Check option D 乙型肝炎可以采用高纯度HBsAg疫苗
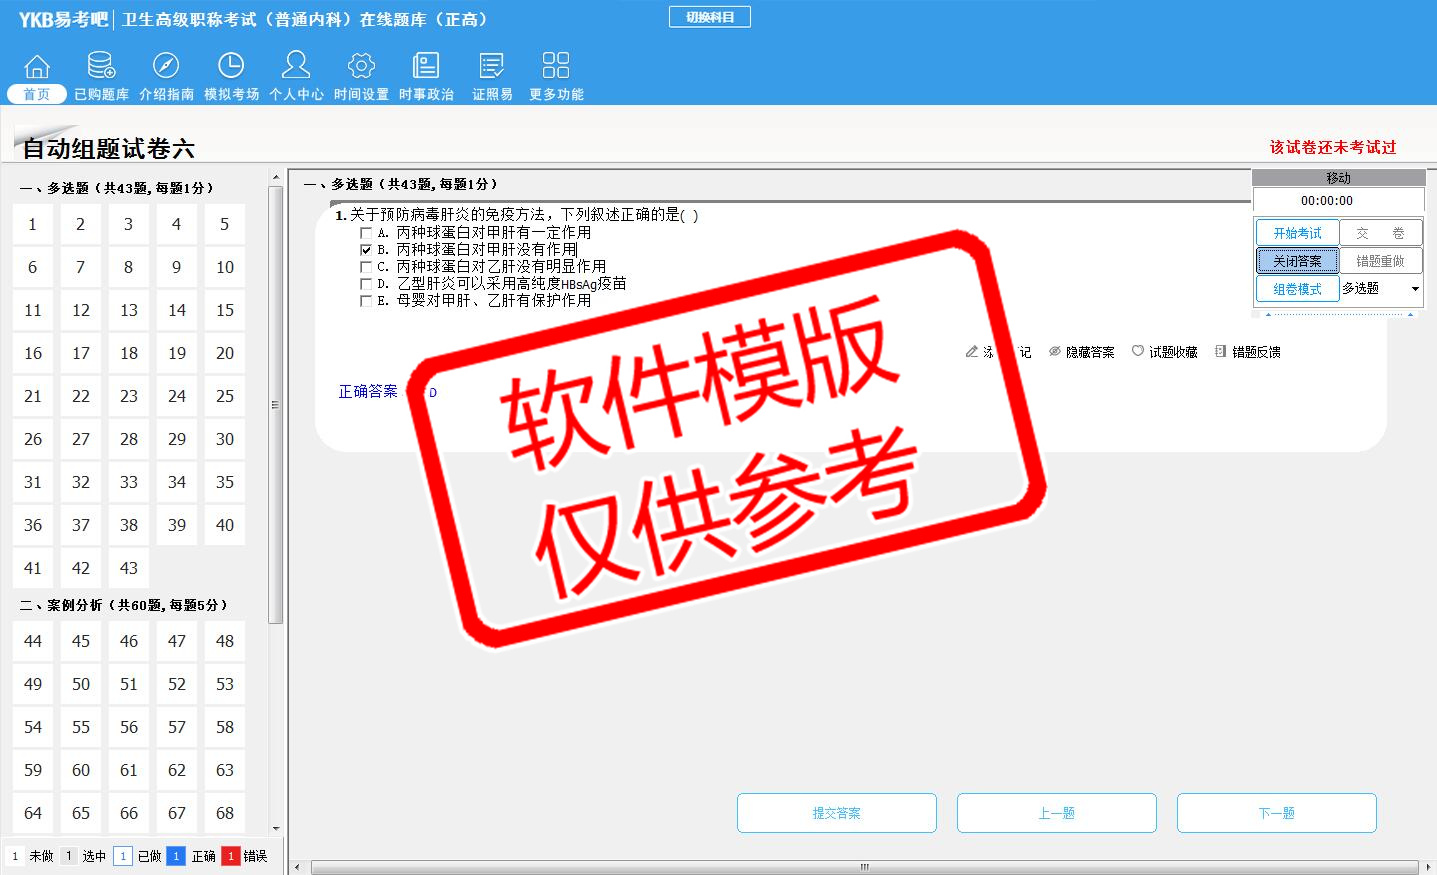The image size is (1437, 875). 366,284
